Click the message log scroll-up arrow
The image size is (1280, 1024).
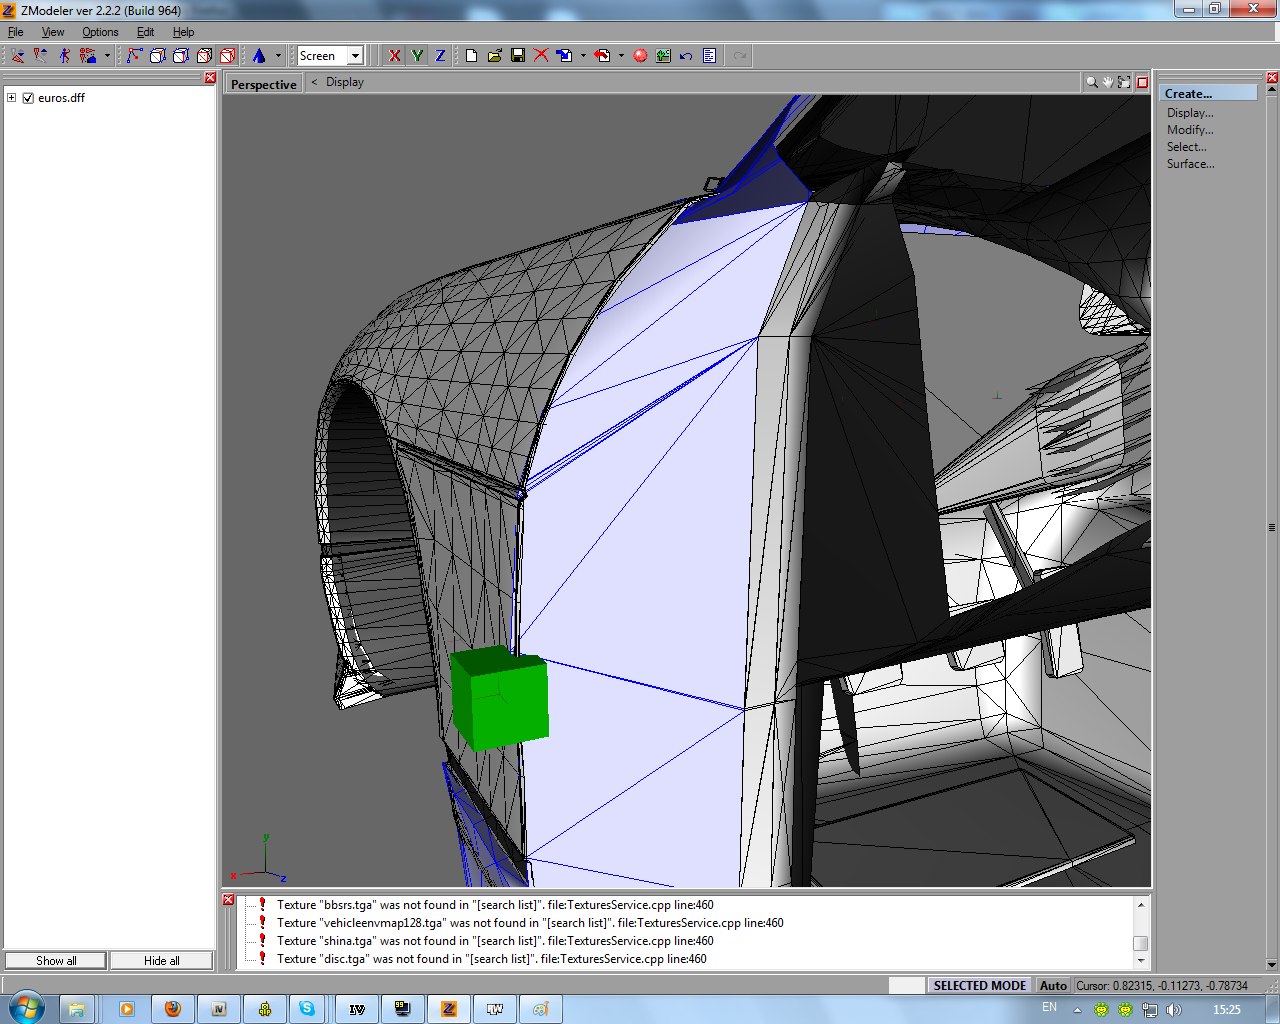coord(1140,905)
